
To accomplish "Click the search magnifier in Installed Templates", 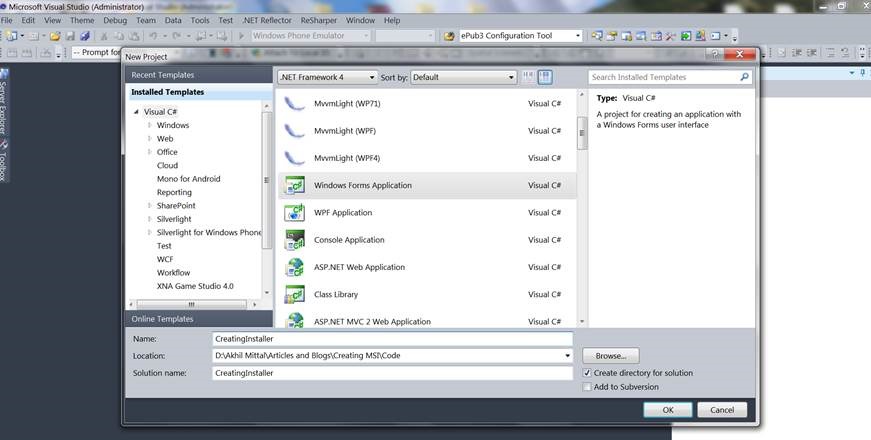I will [744, 77].
